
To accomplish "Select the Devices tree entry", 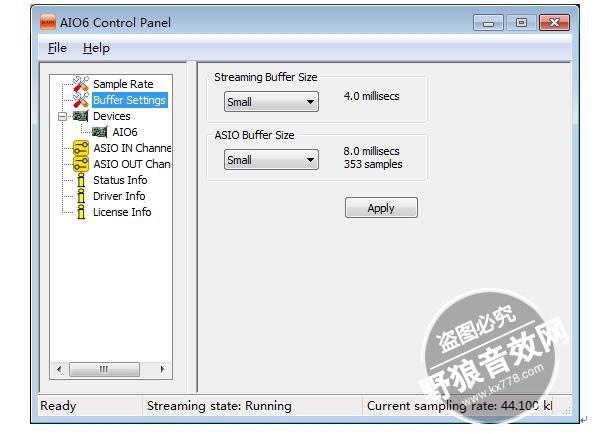I will [x=112, y=116].
